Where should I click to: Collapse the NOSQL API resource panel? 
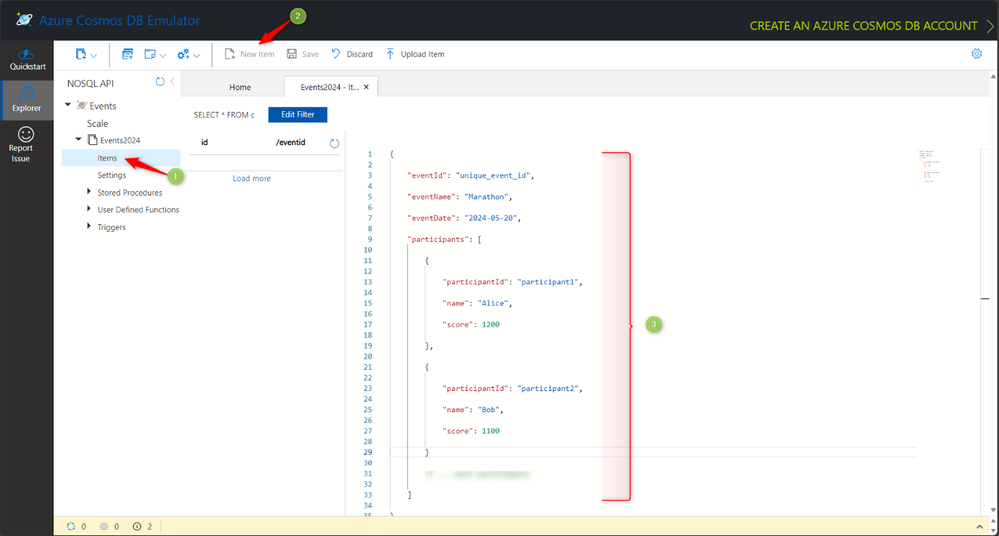coord(173,82)
